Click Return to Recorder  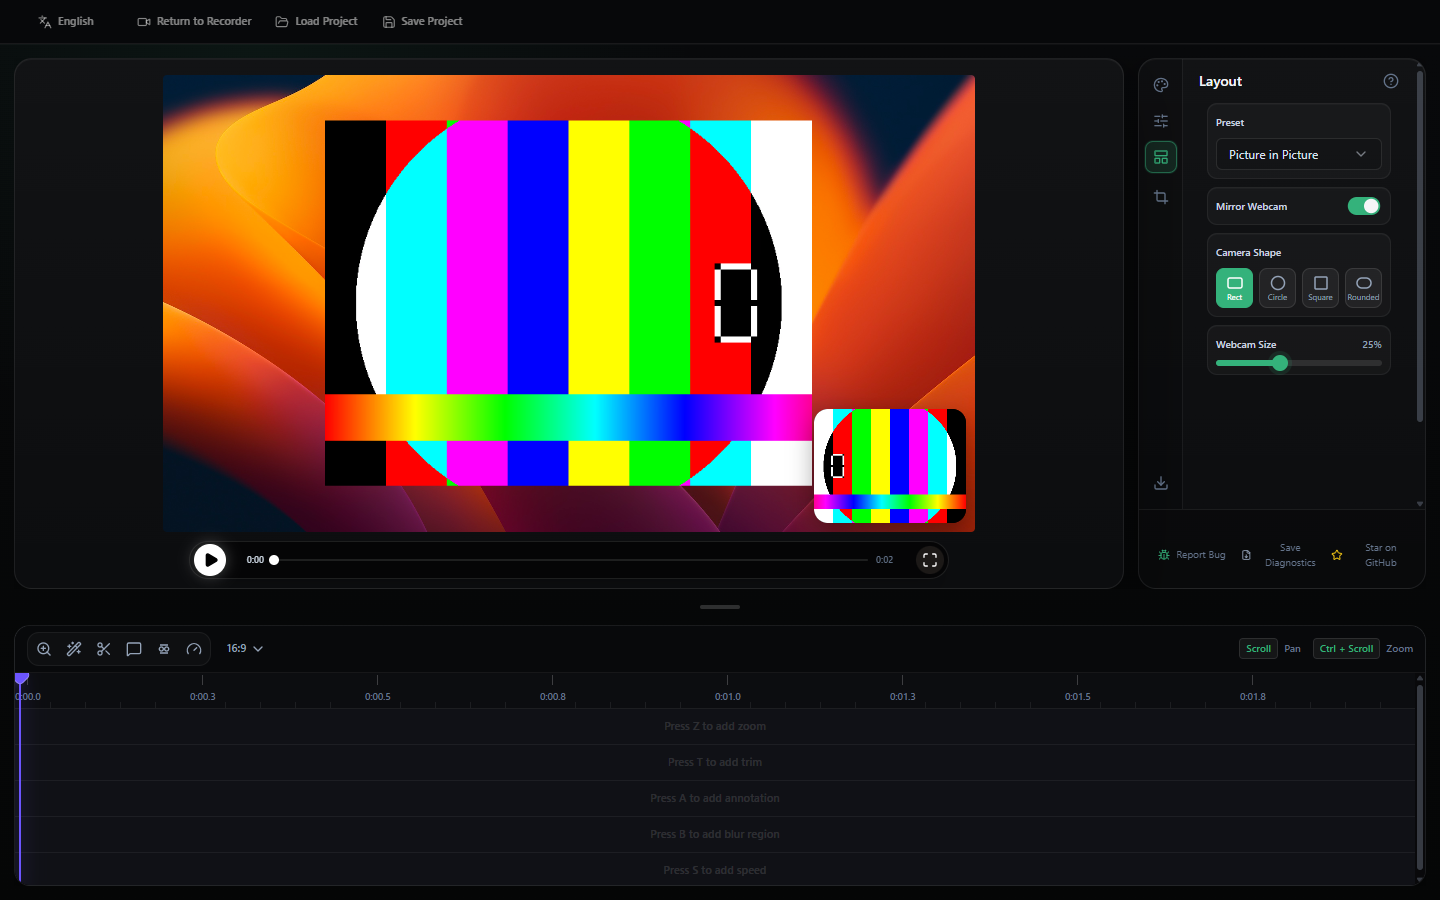pyautogui.click(x=194, y=21)
